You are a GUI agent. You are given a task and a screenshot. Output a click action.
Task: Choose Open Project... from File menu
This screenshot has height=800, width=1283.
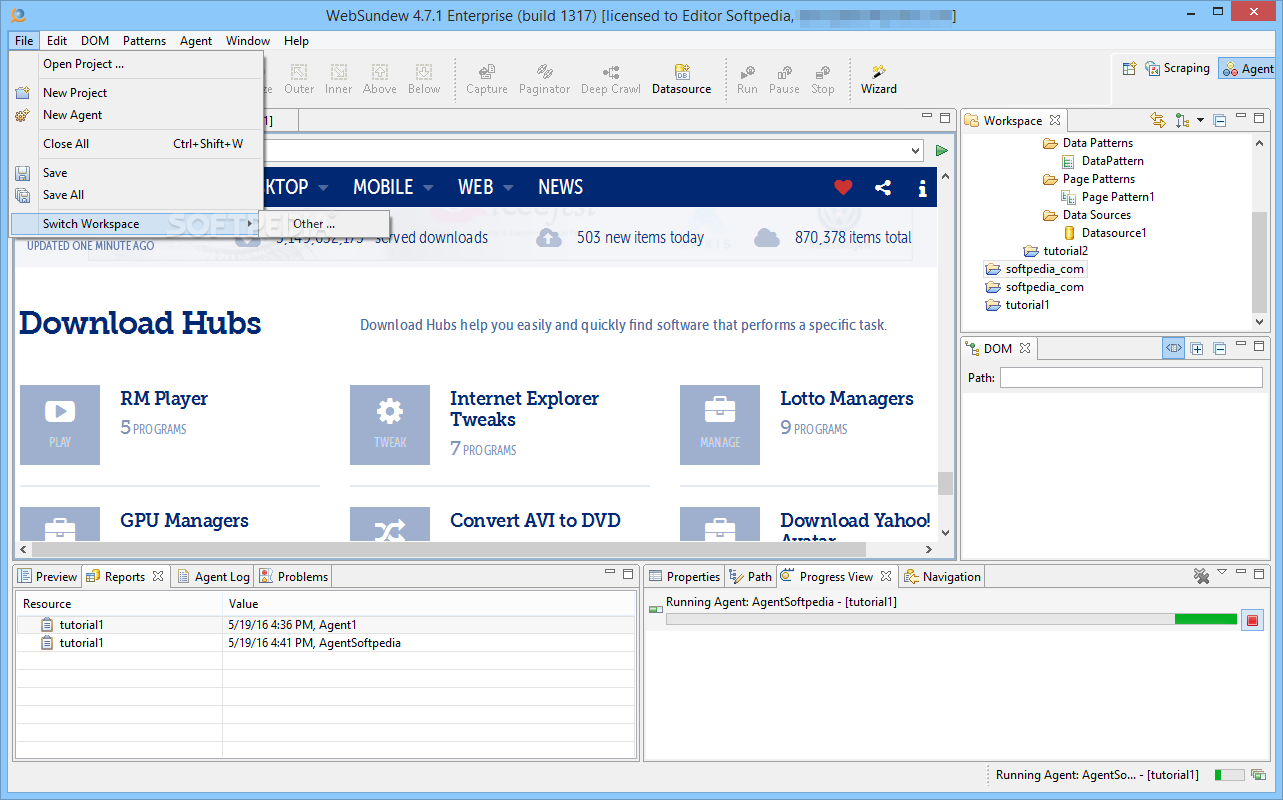click(136, 64)
